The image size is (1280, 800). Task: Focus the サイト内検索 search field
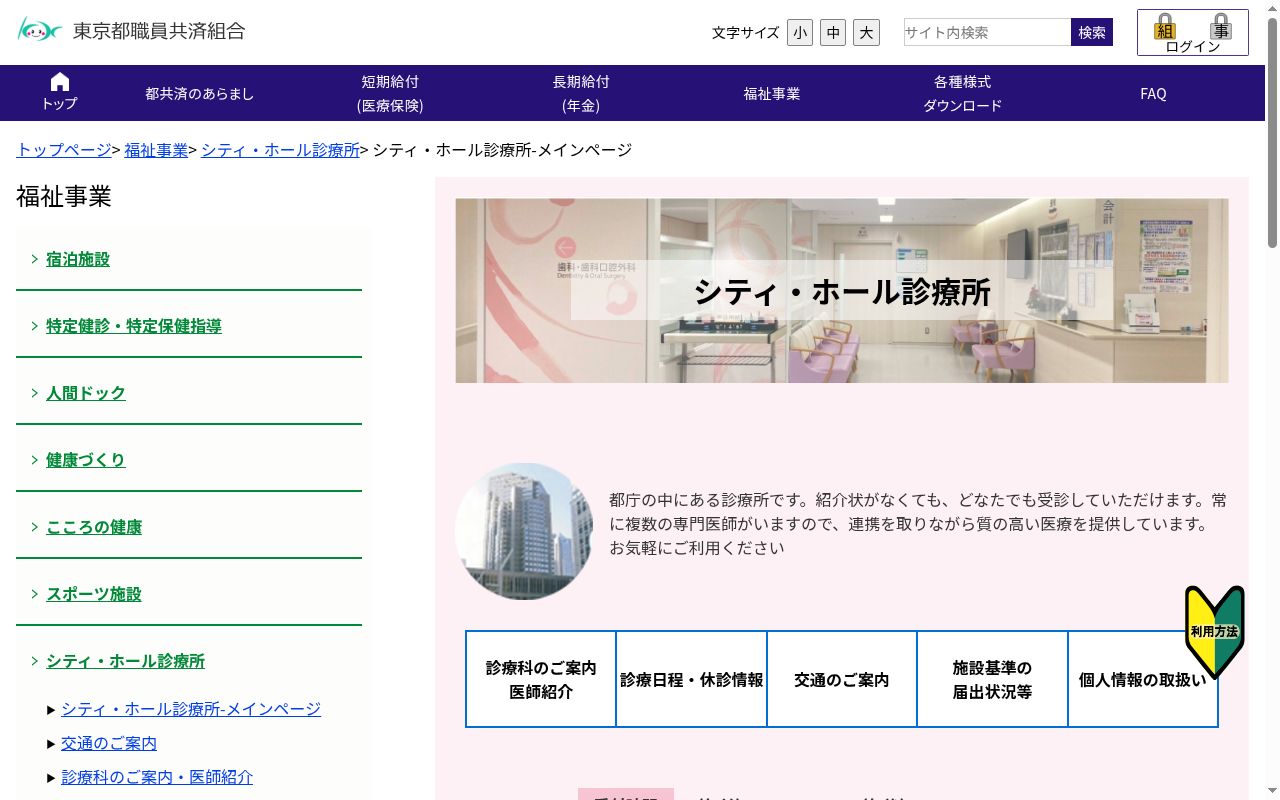(x=987, y=32)
